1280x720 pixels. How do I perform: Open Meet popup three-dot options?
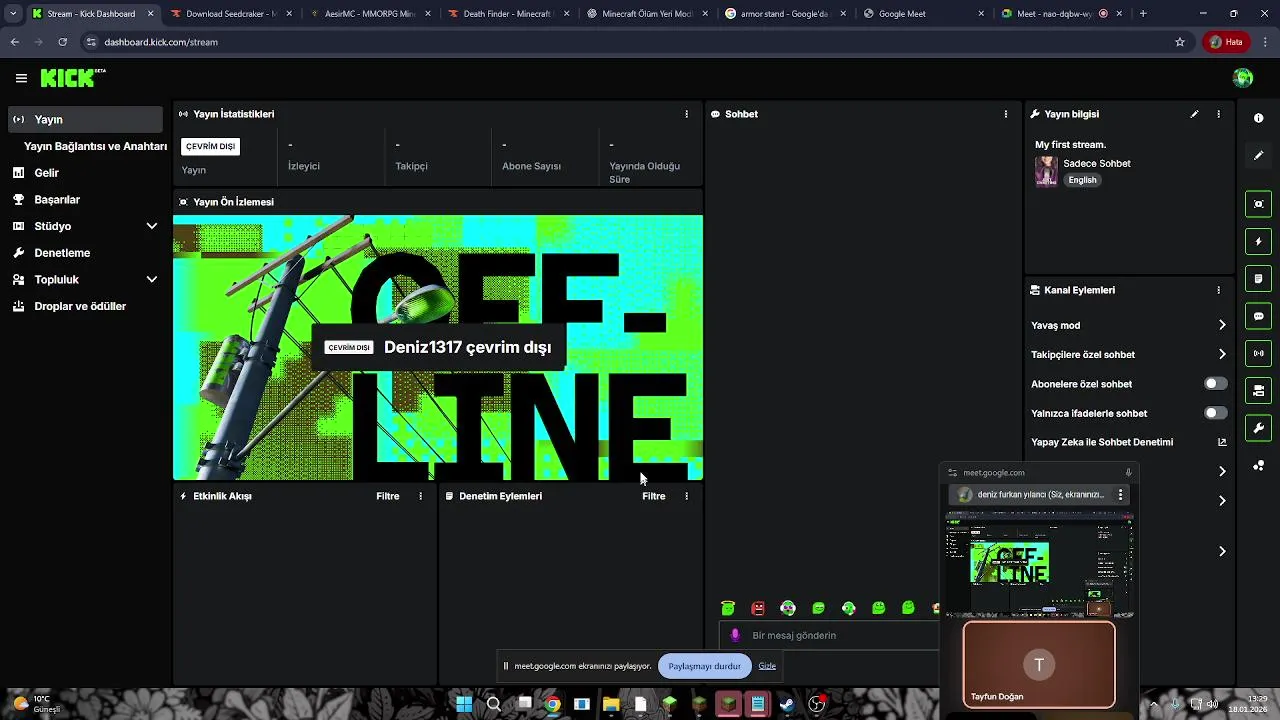(x=1120, y=494)
